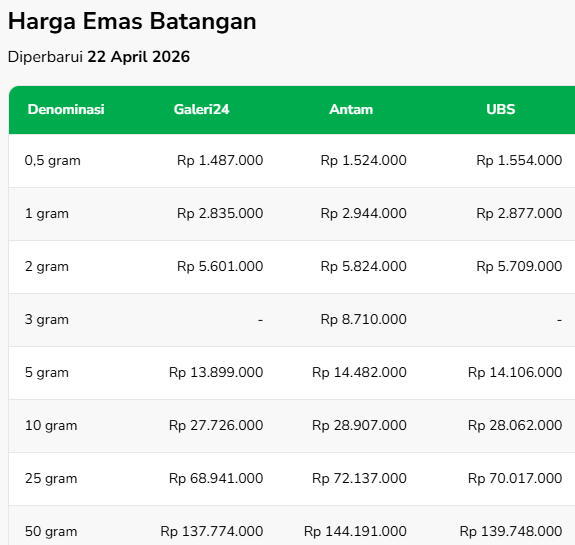This screenshot has height=545, width=575.
Task: Select Antam price Rp 72.137.000
Action: 359,478
